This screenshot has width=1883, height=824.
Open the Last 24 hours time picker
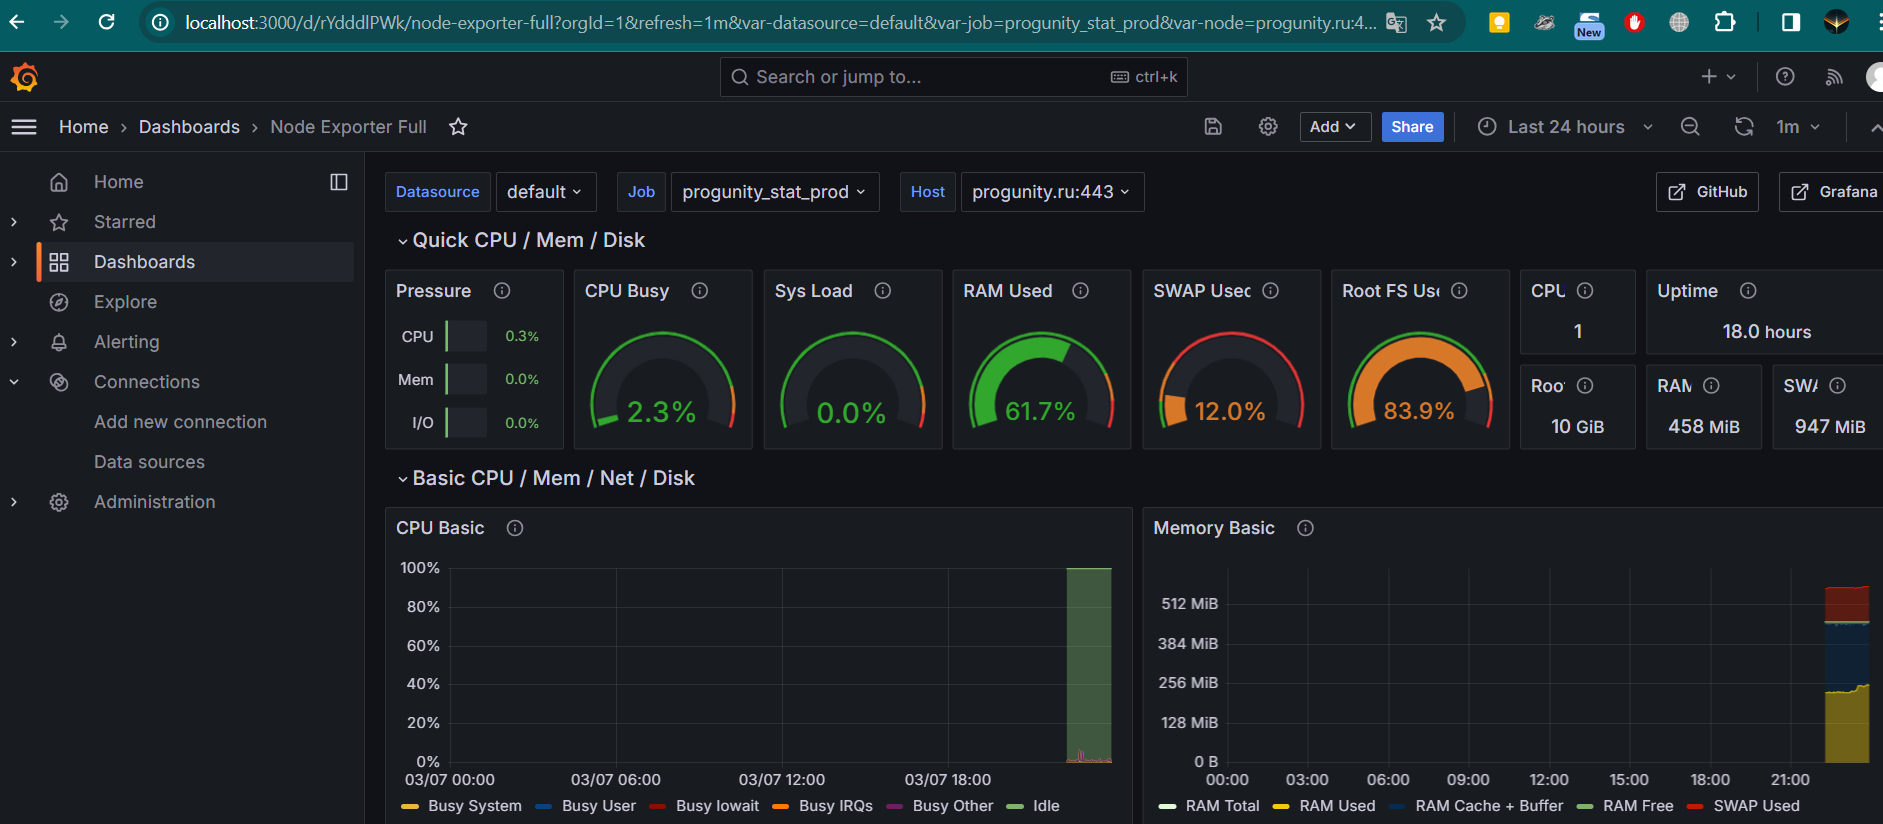[x=1565, y=127]
